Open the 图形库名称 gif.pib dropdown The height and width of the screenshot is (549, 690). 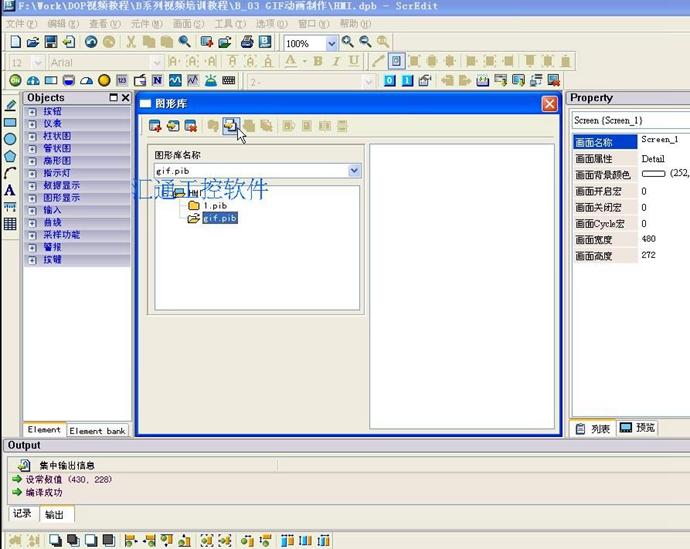[x=354, y=171]
